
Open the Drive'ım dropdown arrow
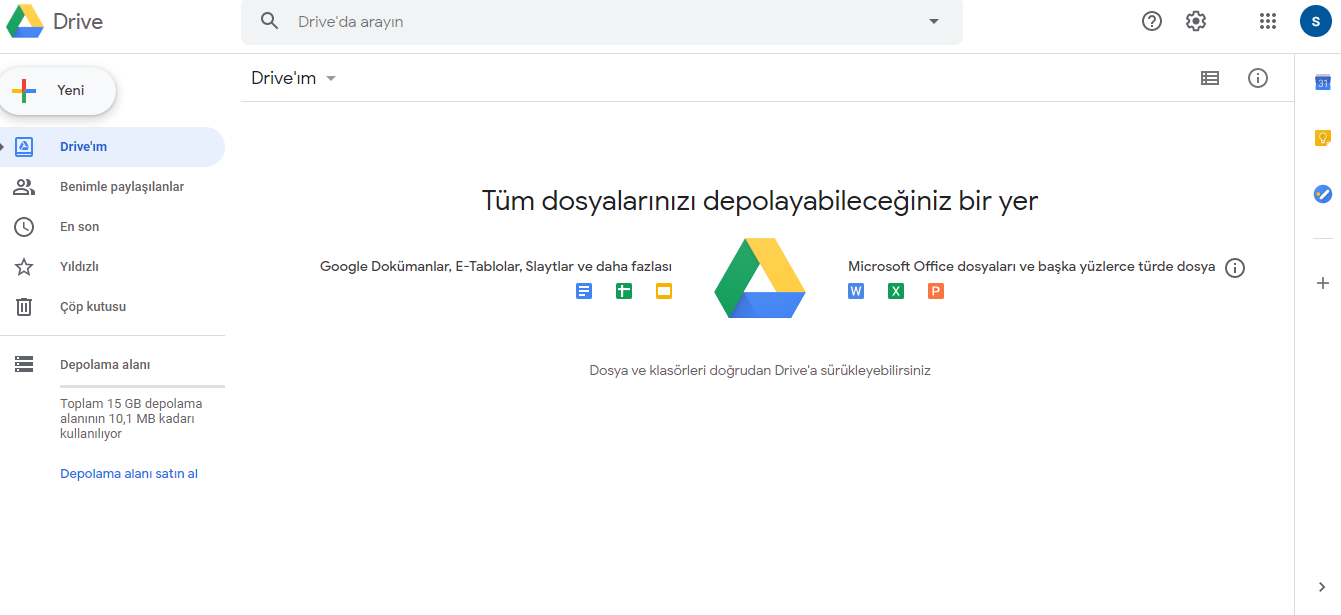[x=330, y=78]
